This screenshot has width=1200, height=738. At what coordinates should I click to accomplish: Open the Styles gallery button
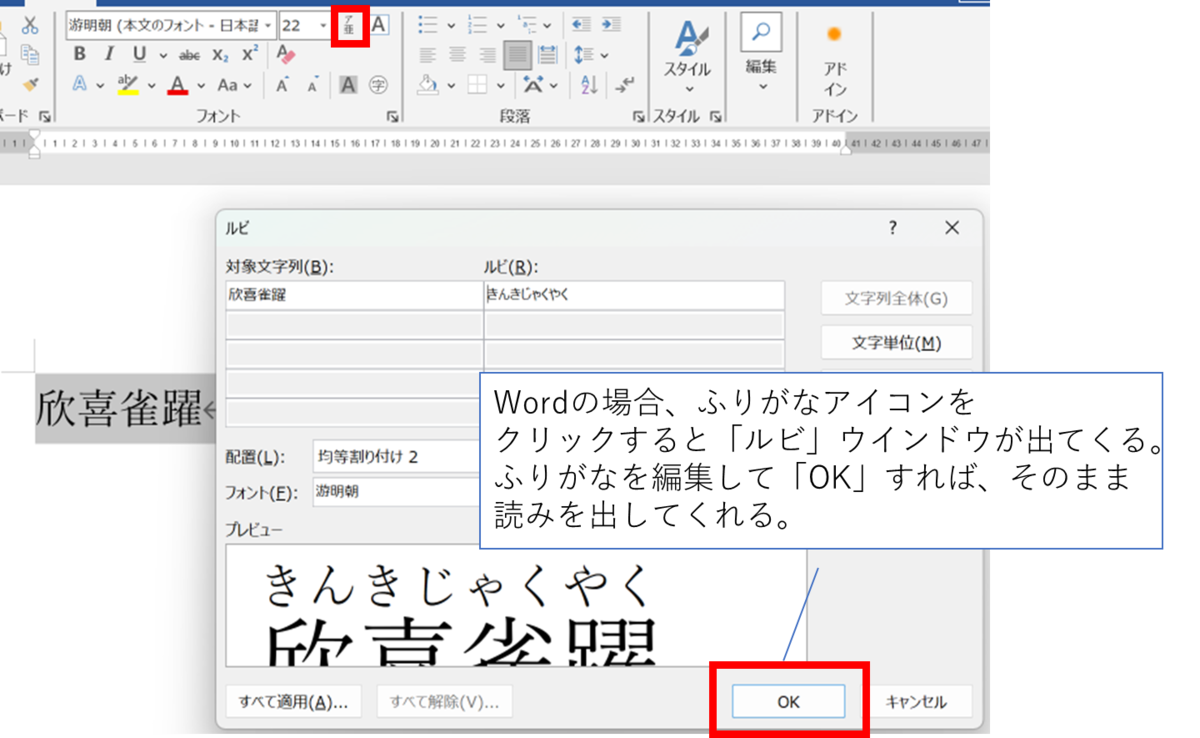[x=688, y=55]
